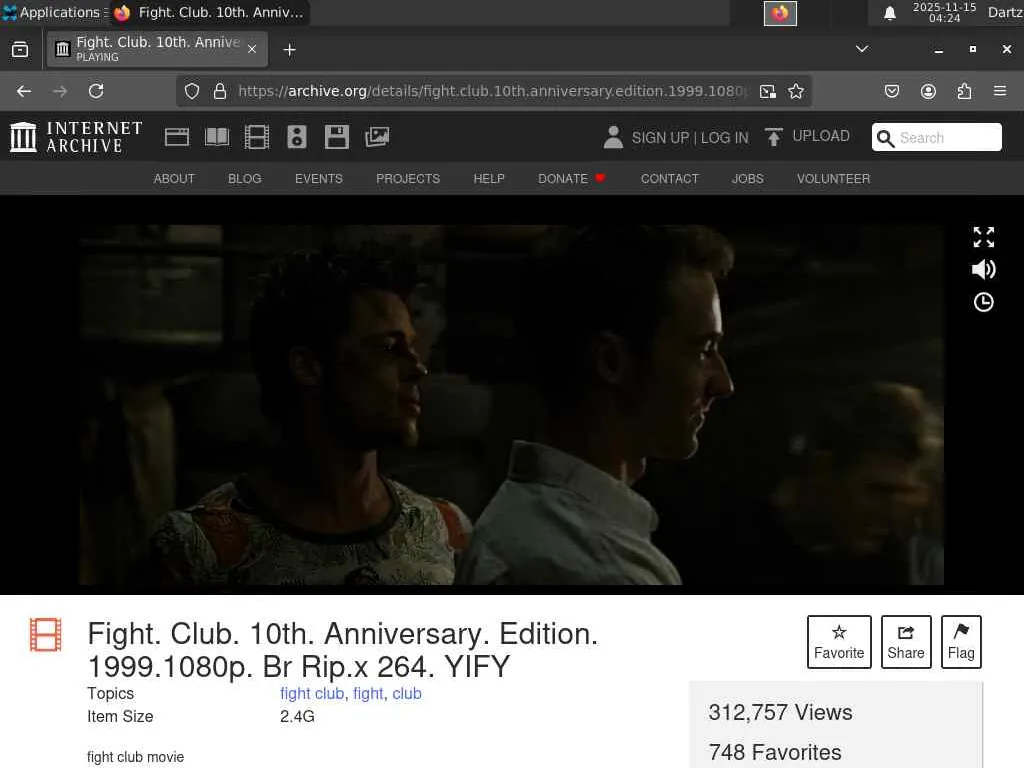Click the Firefox taskbar window button

click(x=210, y=12)
